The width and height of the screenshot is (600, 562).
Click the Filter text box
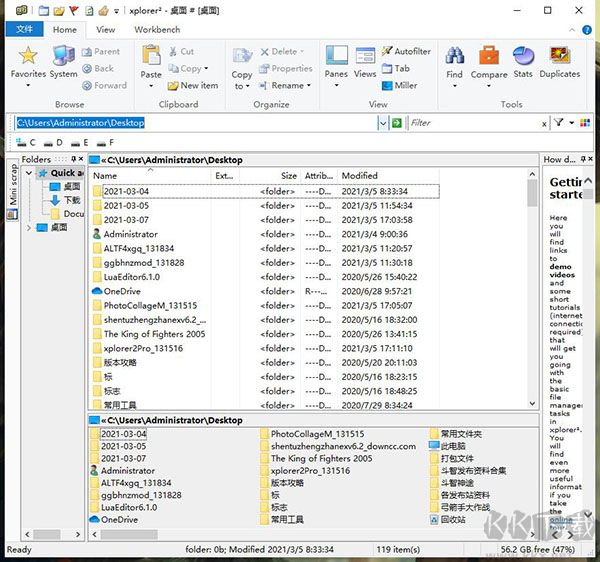[474, 123]
